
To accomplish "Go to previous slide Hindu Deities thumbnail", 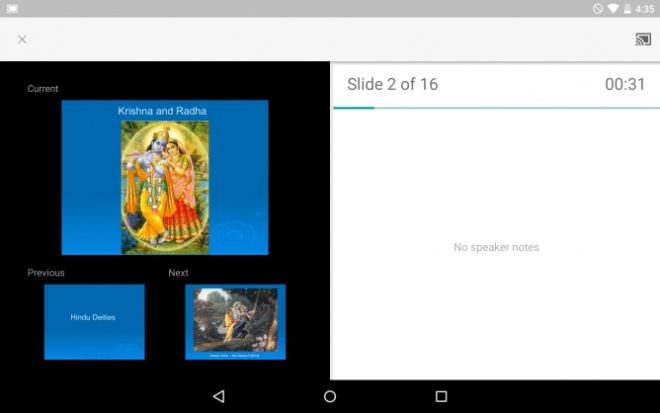I will click(94, 321).
